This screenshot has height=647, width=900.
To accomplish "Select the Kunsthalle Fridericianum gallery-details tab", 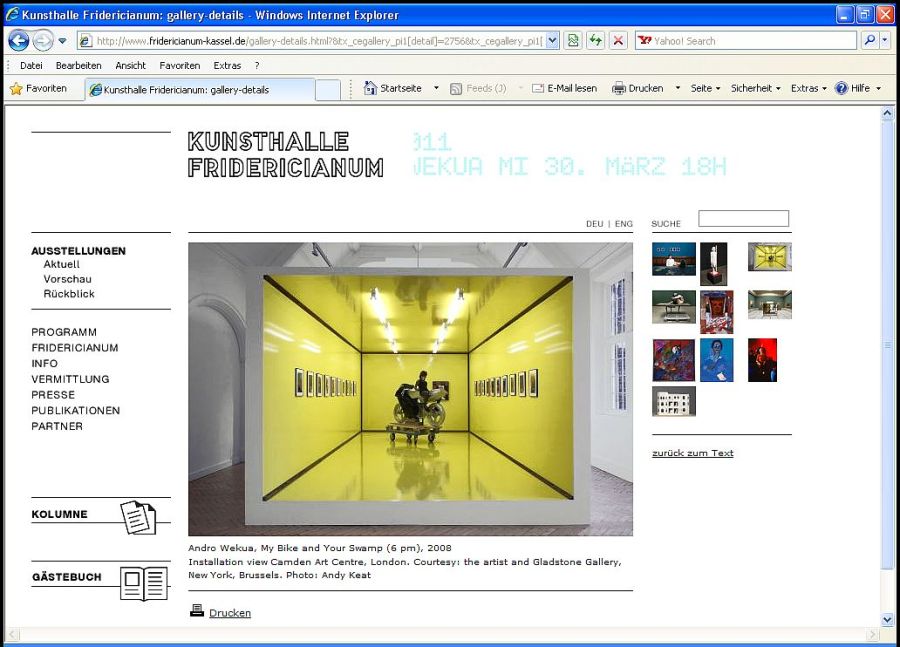I will pyautogui.click(x=200, y=90).
